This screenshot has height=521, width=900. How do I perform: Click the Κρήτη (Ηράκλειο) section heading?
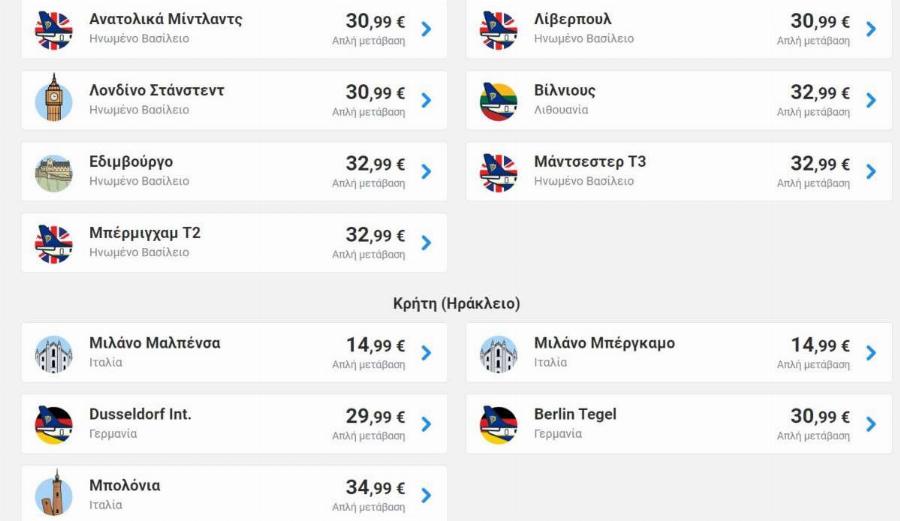point(456,303)
